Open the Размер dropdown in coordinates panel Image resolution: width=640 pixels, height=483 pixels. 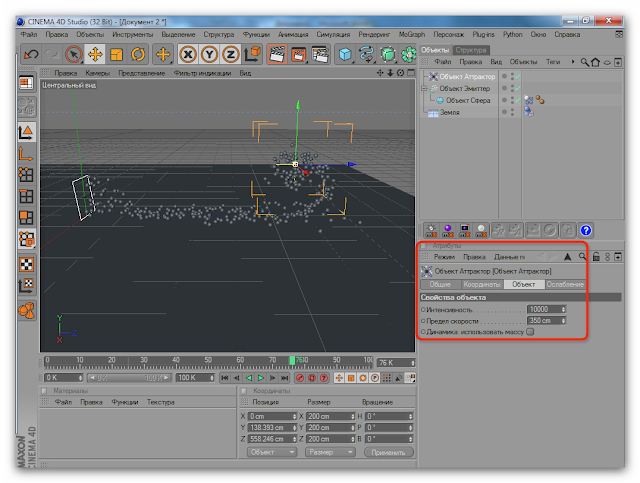(331, 452)
